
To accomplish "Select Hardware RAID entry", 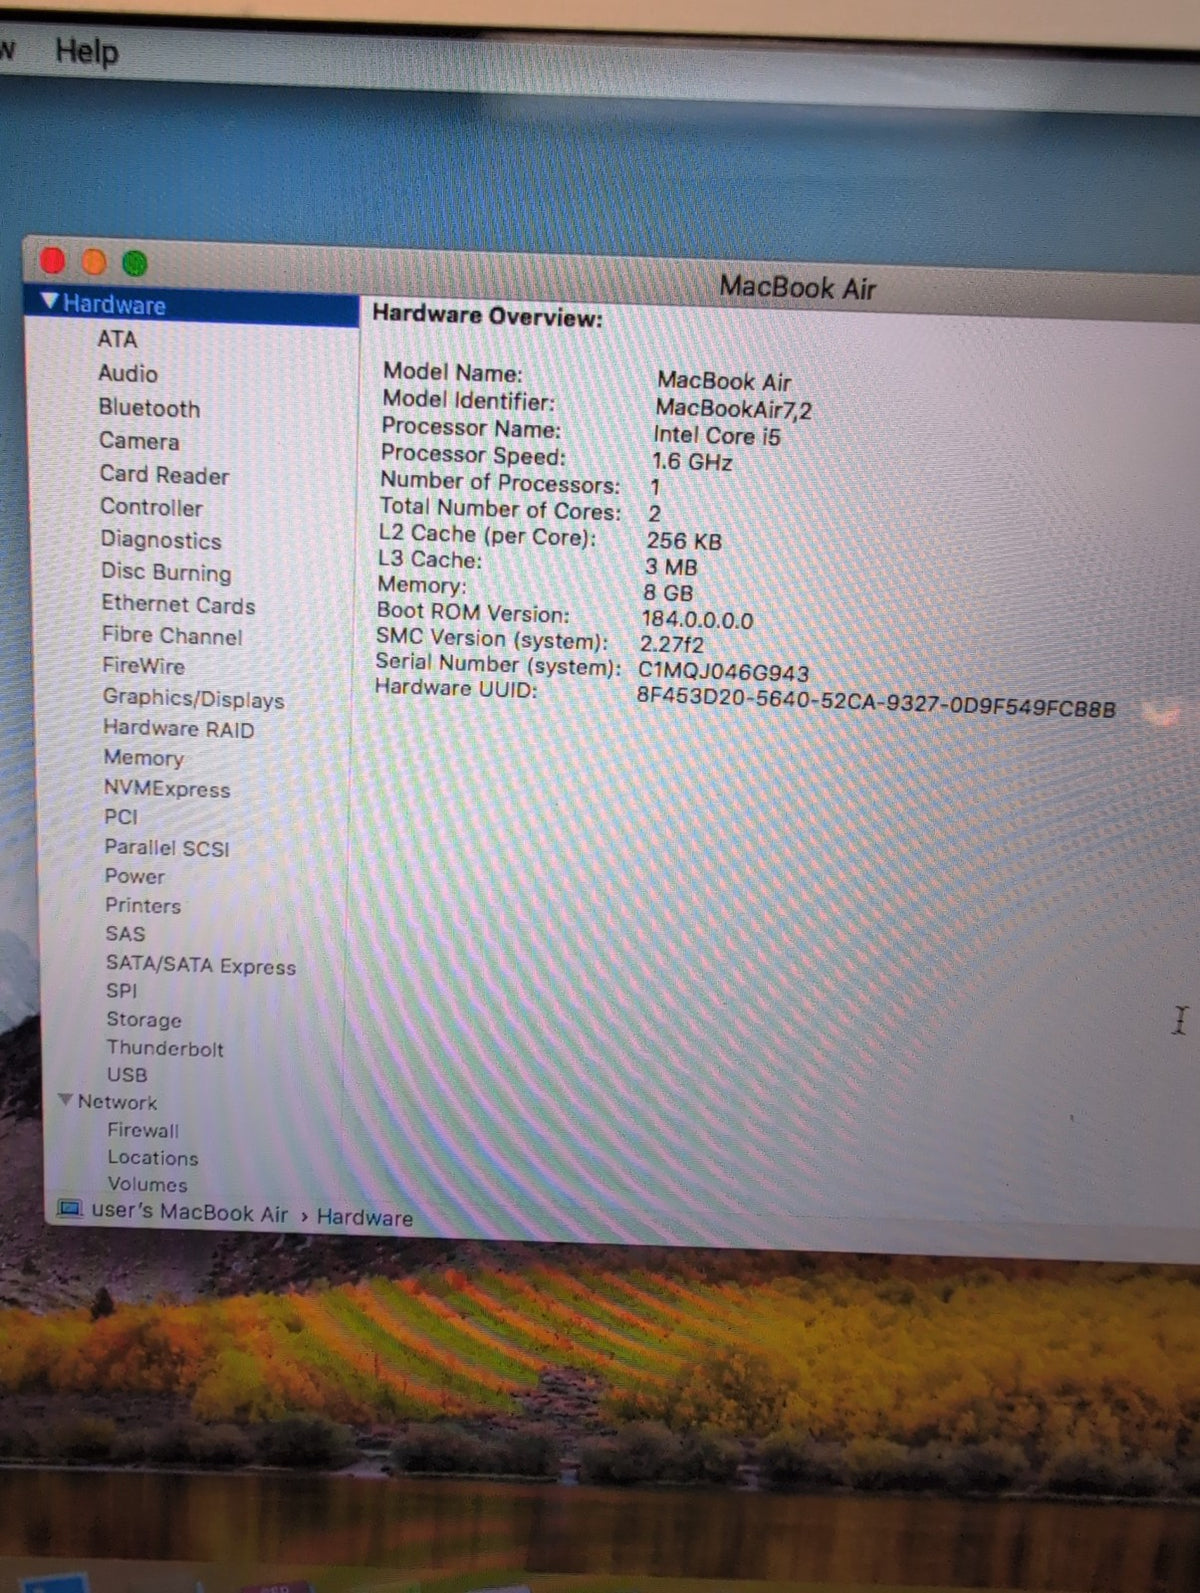I will coord(179,728).
